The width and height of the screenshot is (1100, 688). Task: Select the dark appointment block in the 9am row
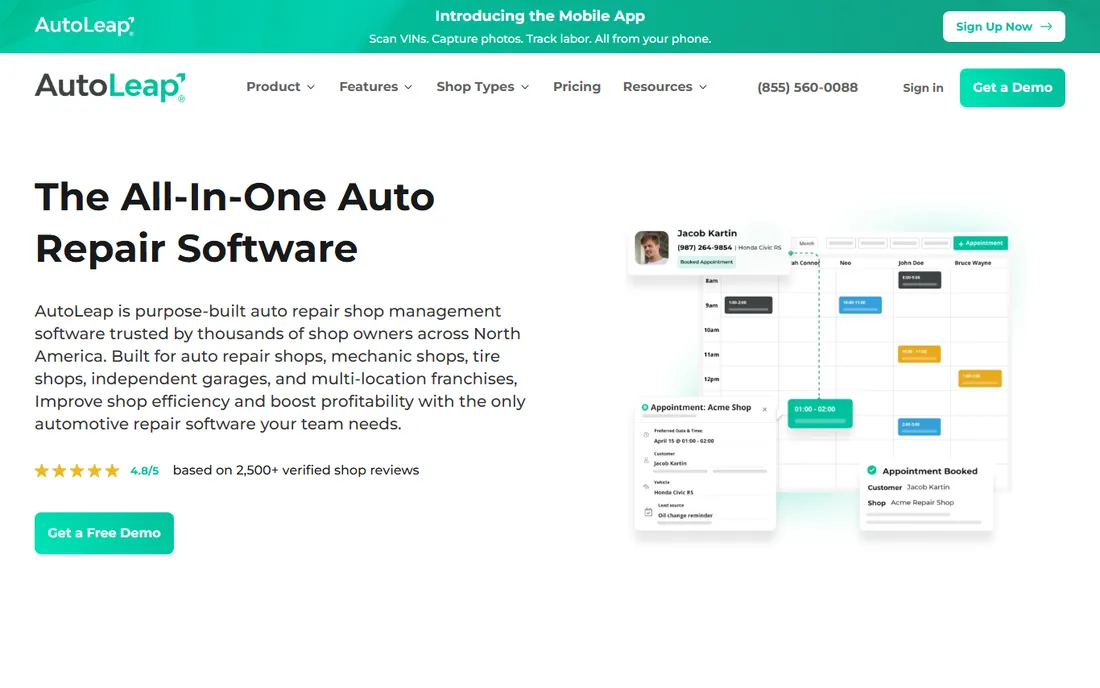click(x=749, y=305)
